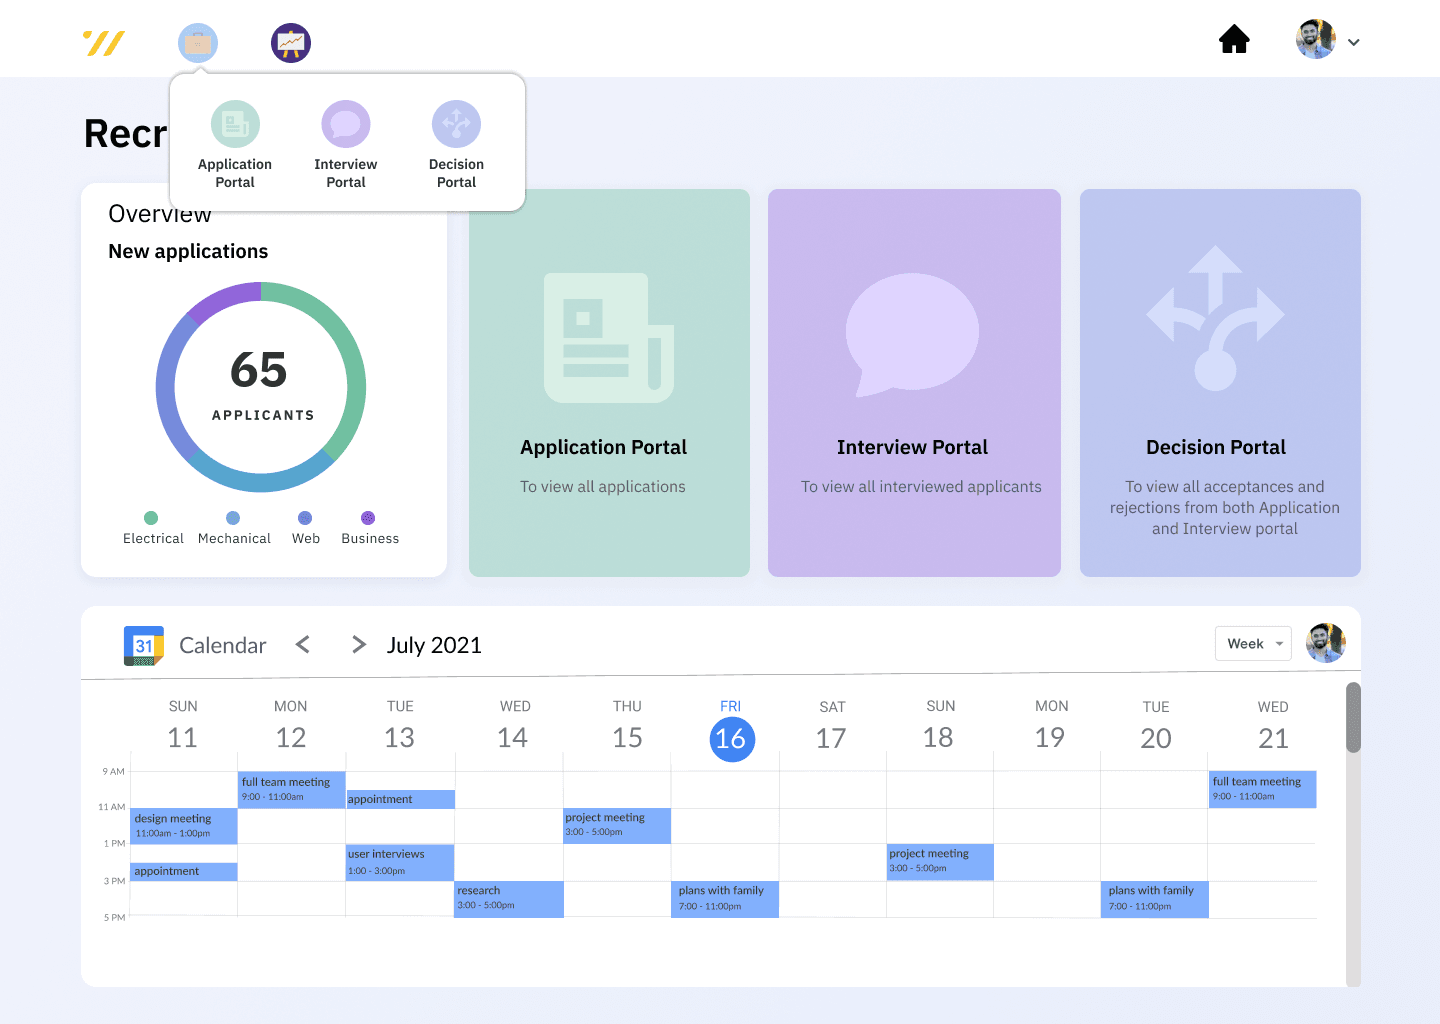The height and width of the screenshot is (1024, 1440).
Task: Click the July 2021 month label
Action: pos(434,646)
